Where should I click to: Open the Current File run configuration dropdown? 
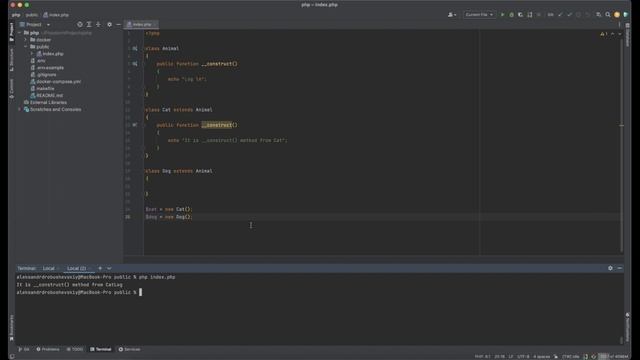(x=479, y=15)
